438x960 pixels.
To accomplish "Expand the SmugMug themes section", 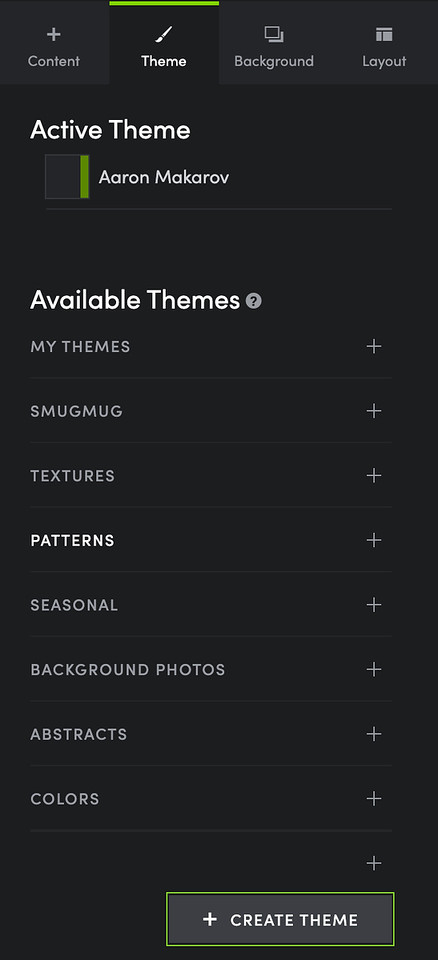I will (x=374, y=411).
